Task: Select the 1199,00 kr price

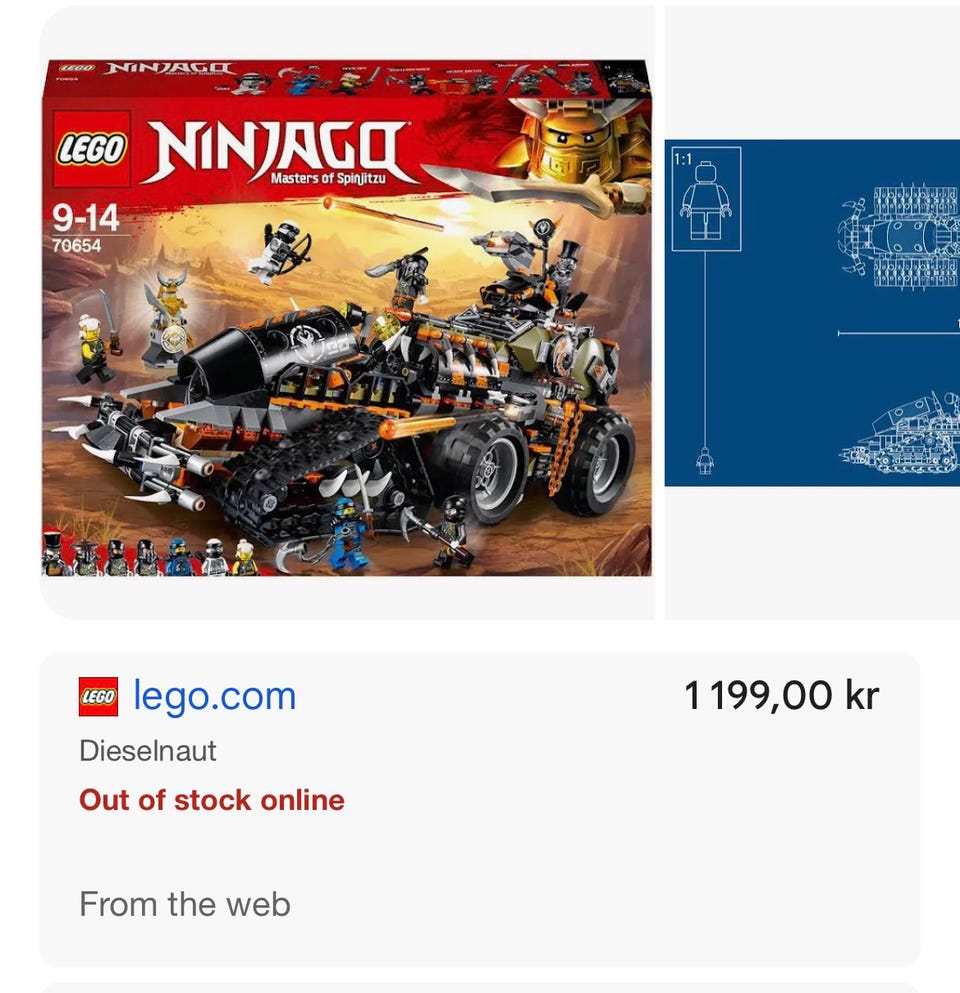Action: [781, 695]
